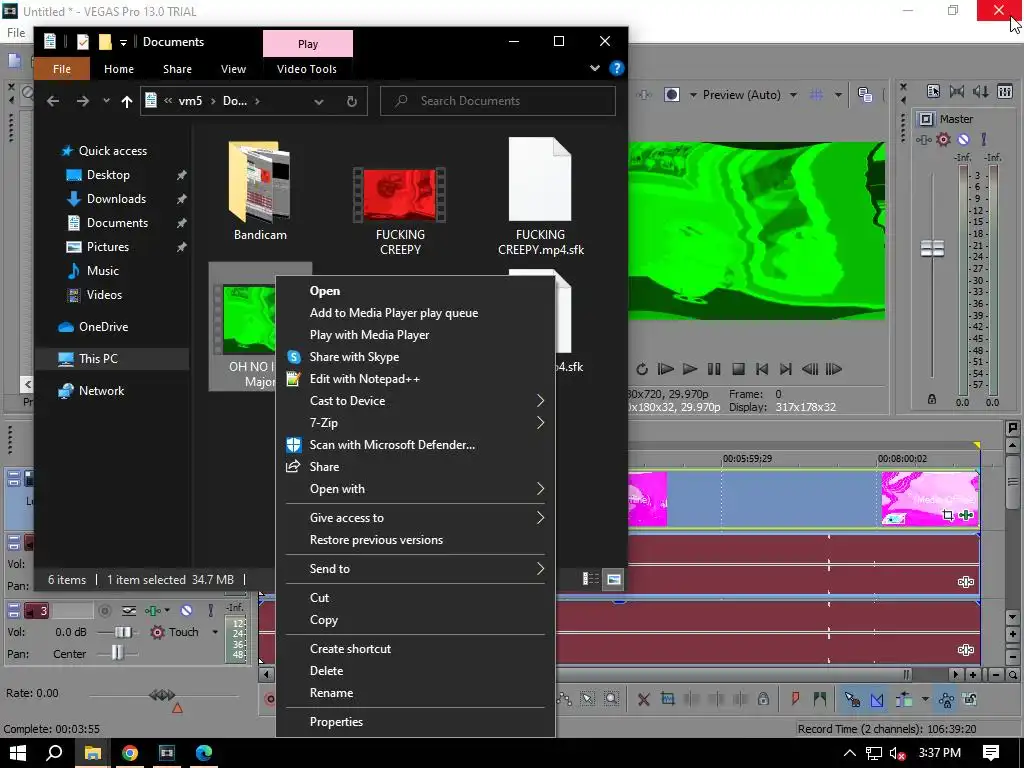Click Play From Start button in VEGAS
The height and width of the screenshot is (768, 1024).
tap(665, 370)
